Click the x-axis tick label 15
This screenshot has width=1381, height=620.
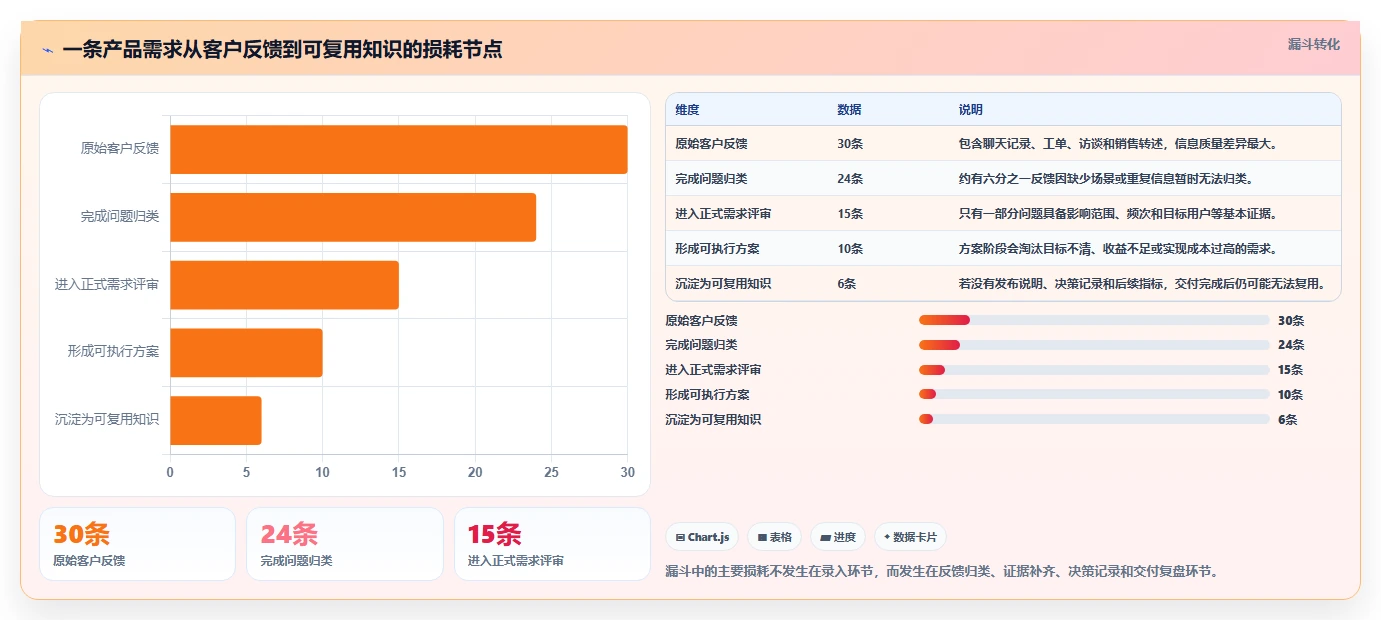tap(399, 472)
